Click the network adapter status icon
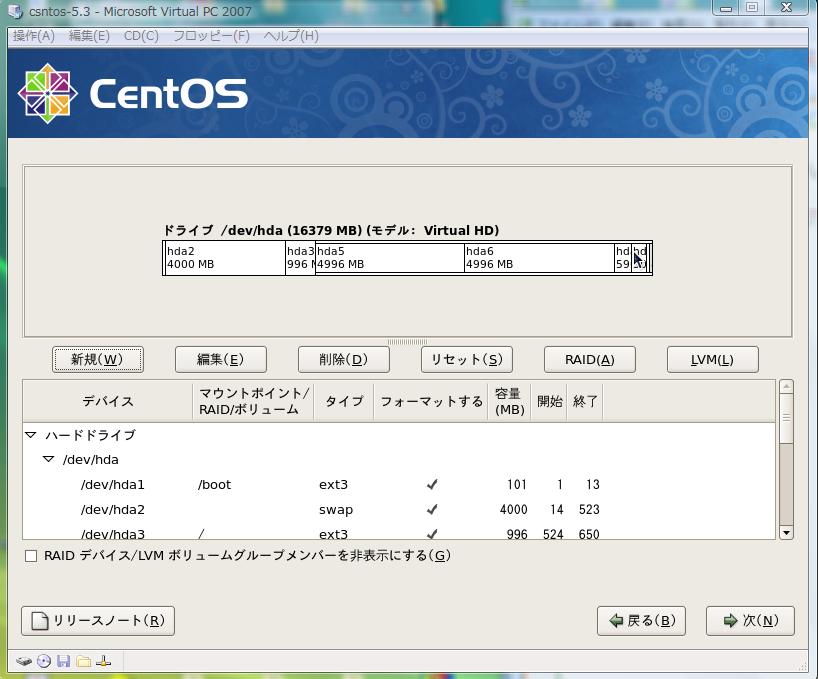 pos(103,661)
